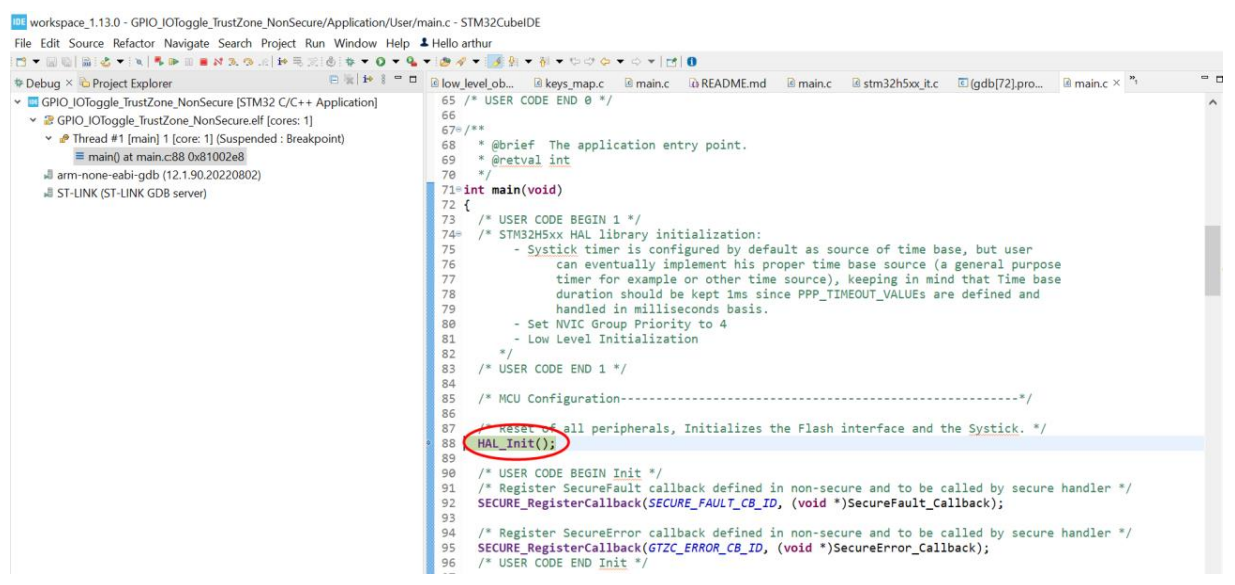
Task: Stop debugging with the red Terminate square
Action: pyautogui.click(x=203, y=62)
